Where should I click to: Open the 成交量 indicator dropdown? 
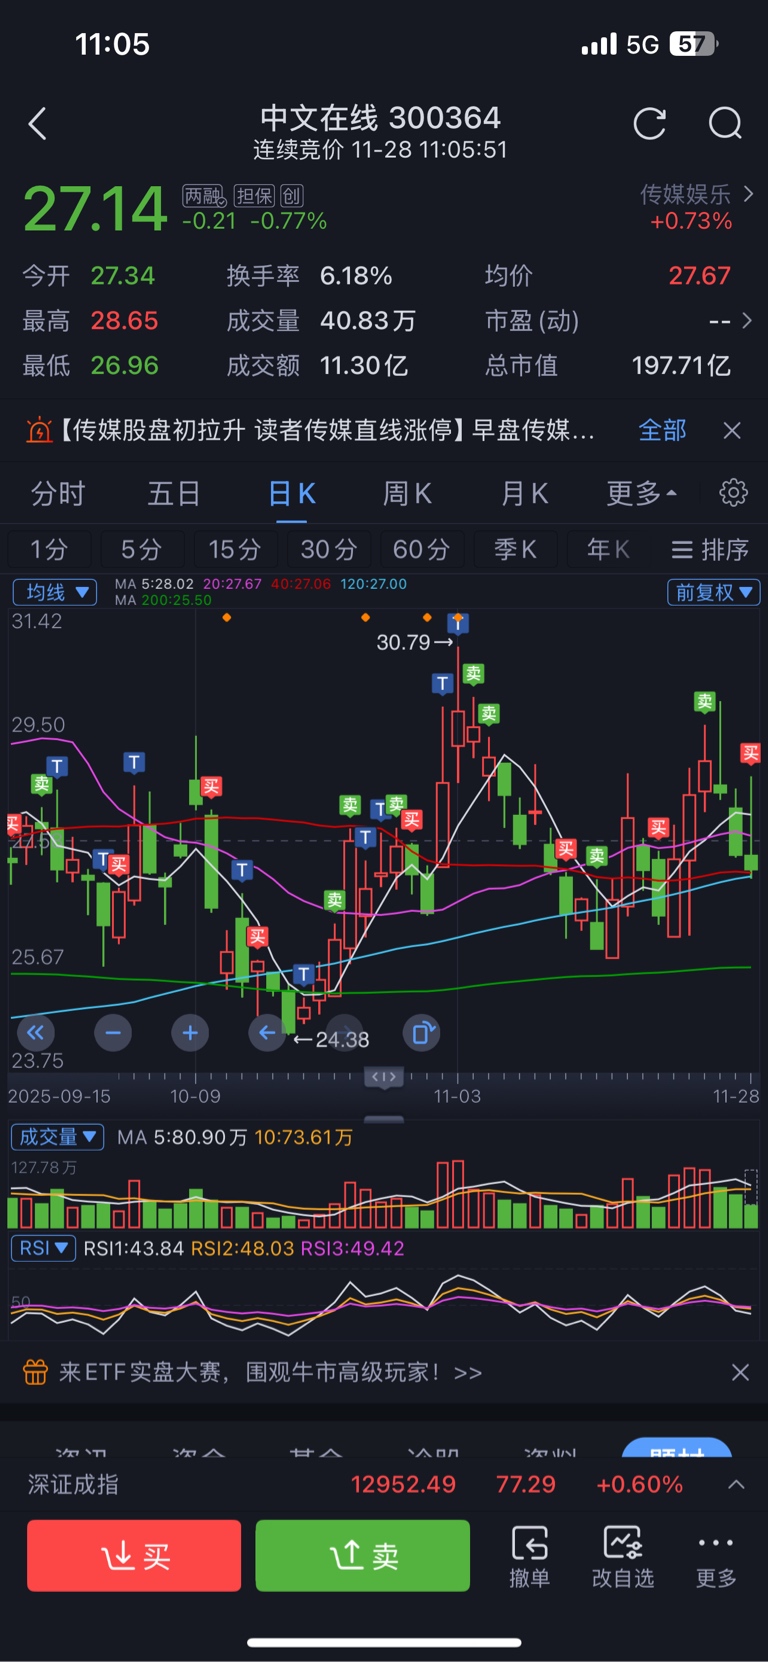tap(57, 1137)
